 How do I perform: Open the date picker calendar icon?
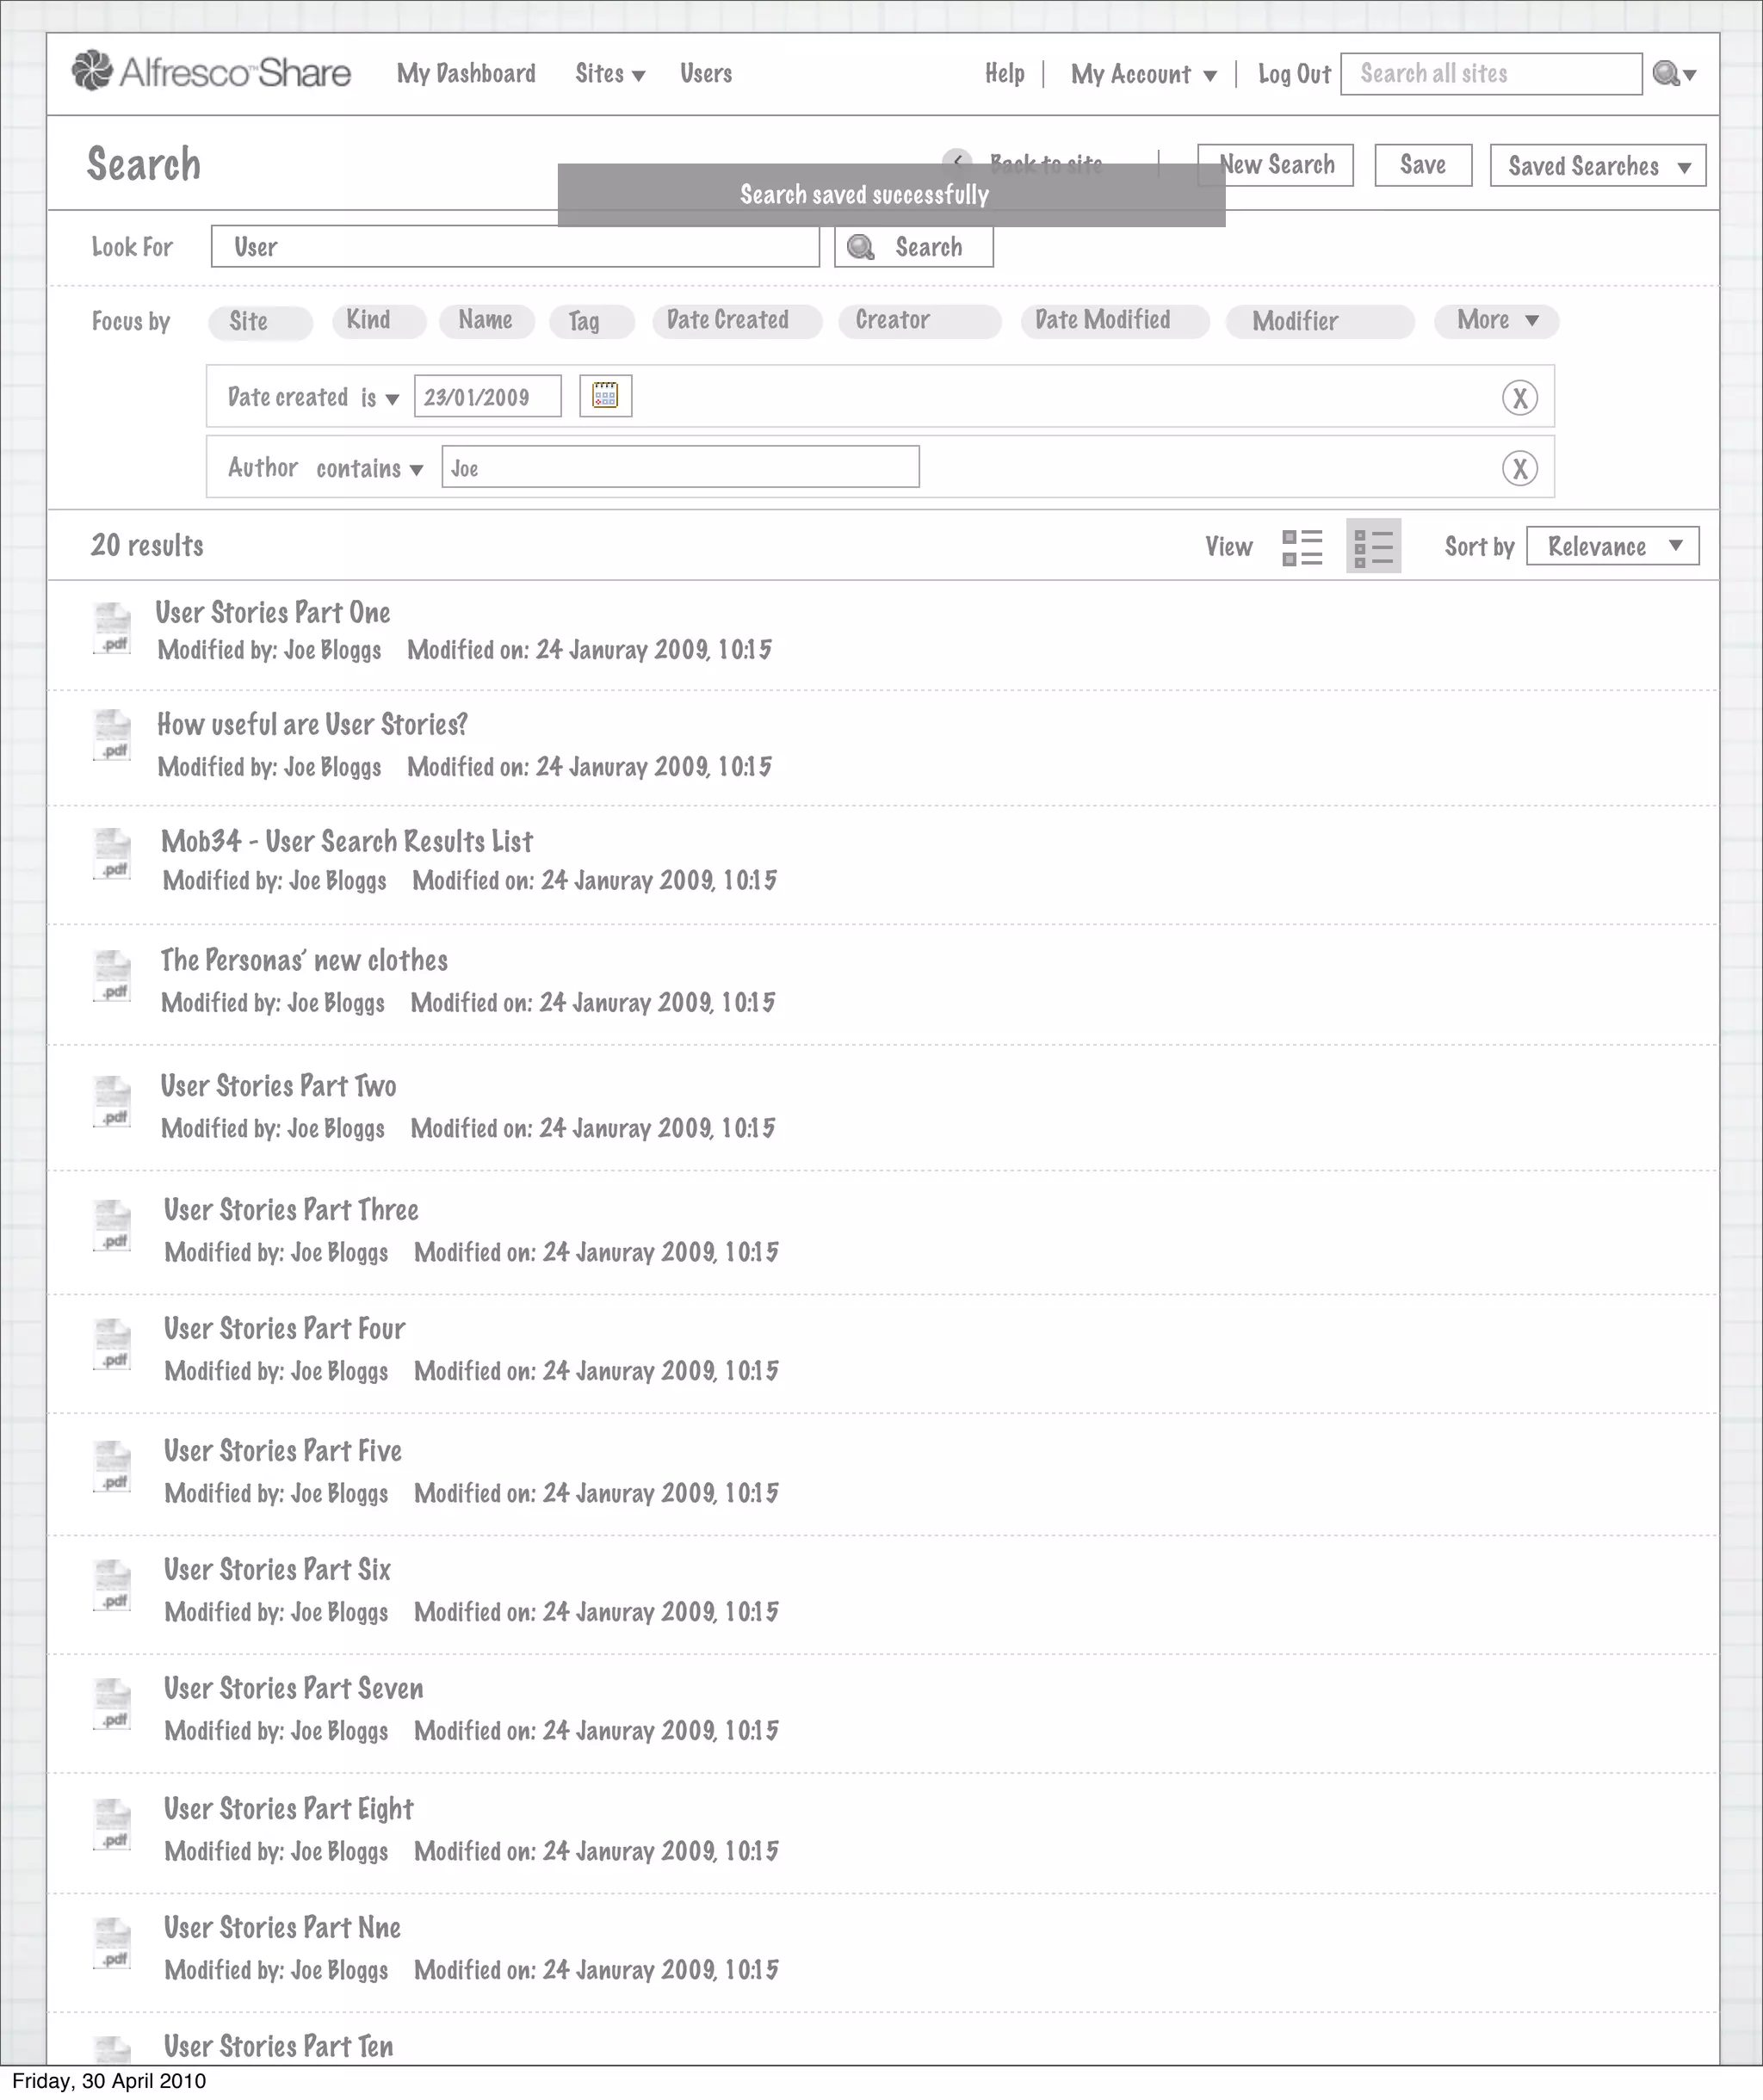click(x=605, y=395)
